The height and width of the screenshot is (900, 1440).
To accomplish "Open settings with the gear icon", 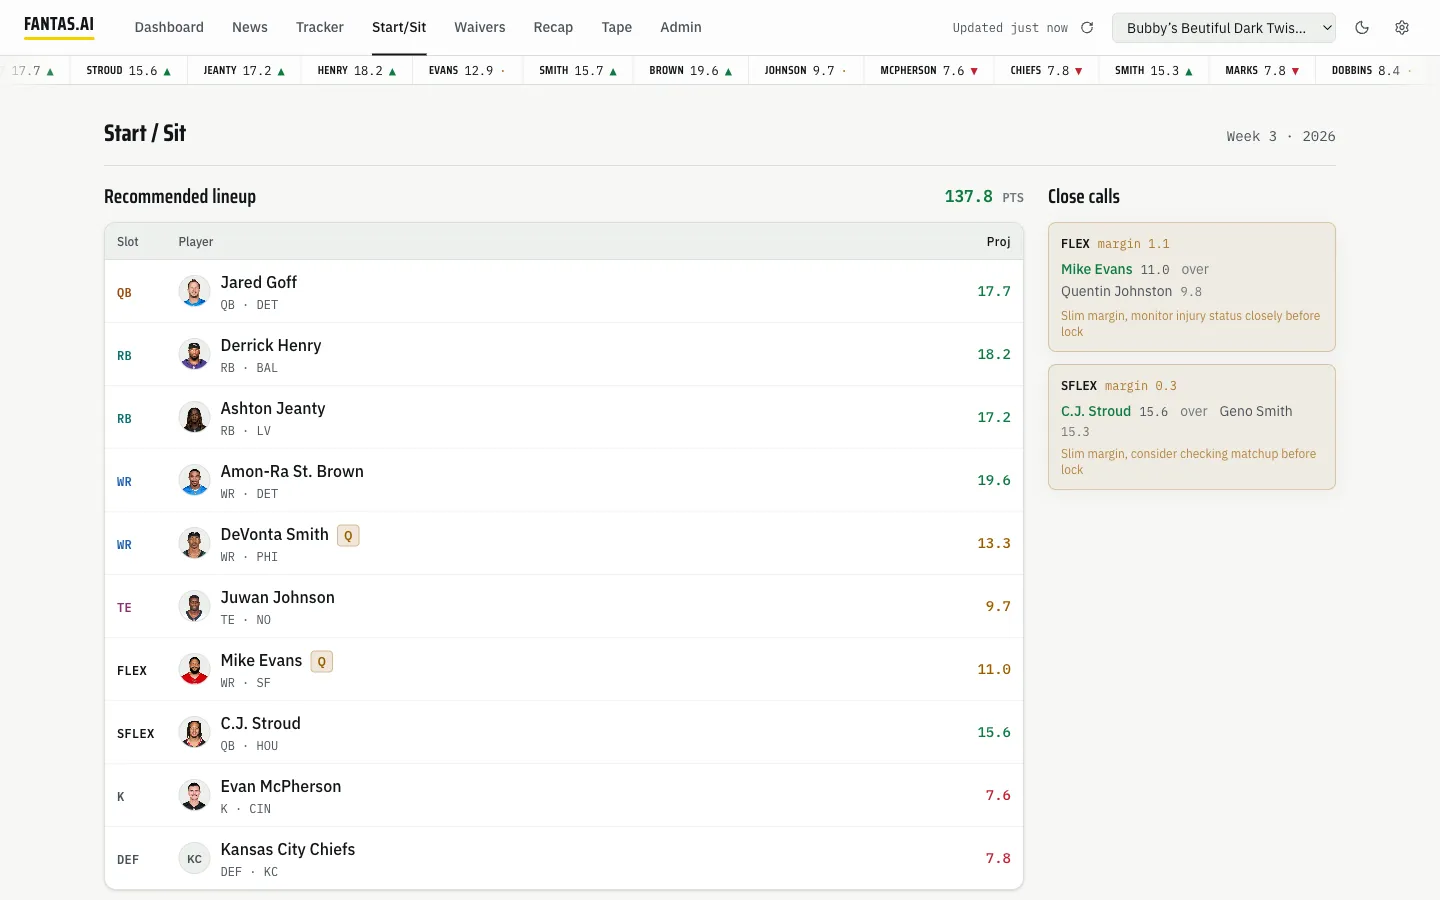I will (x=1402, y=28).
